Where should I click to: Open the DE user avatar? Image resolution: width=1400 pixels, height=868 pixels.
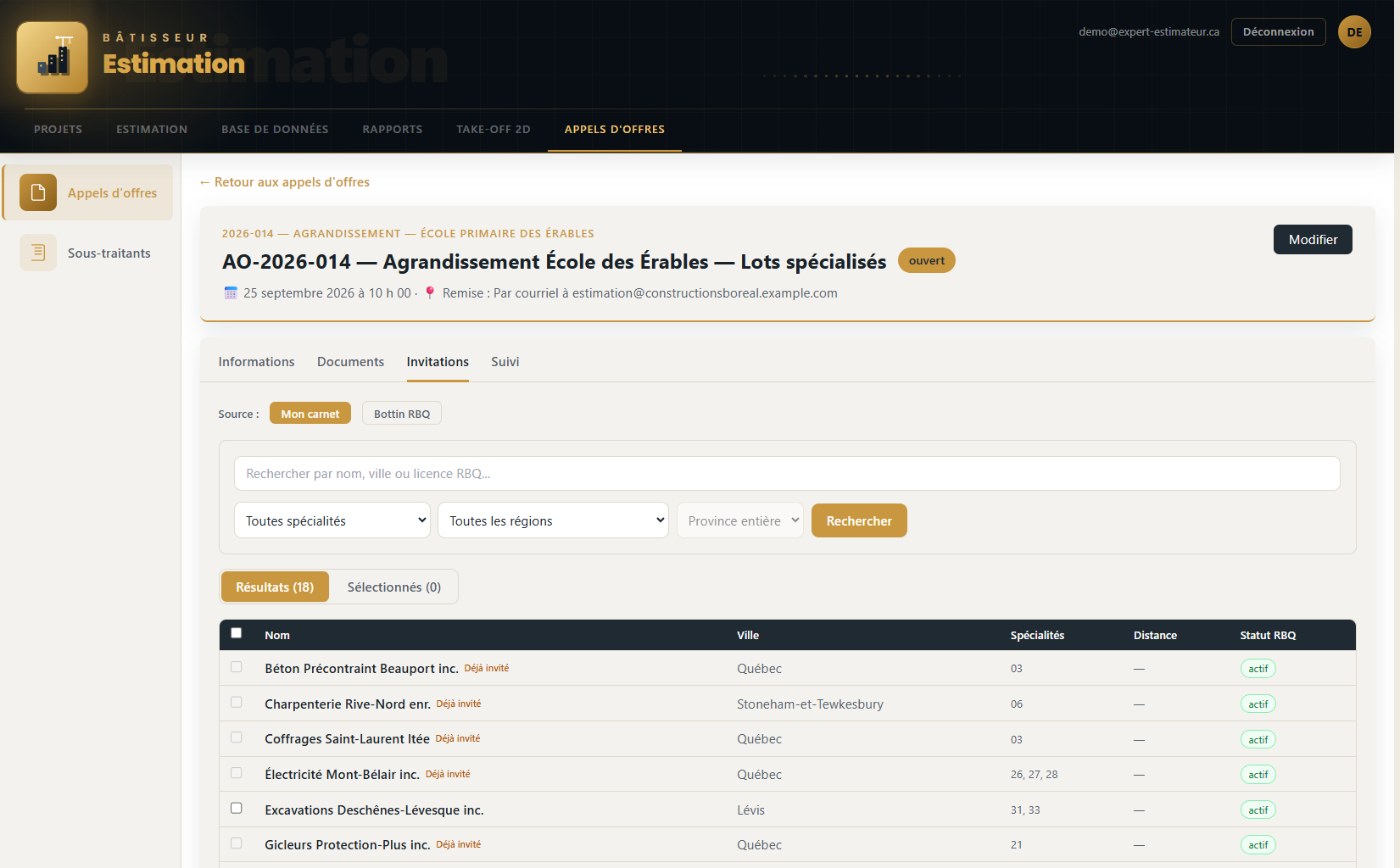(1354, 32)
